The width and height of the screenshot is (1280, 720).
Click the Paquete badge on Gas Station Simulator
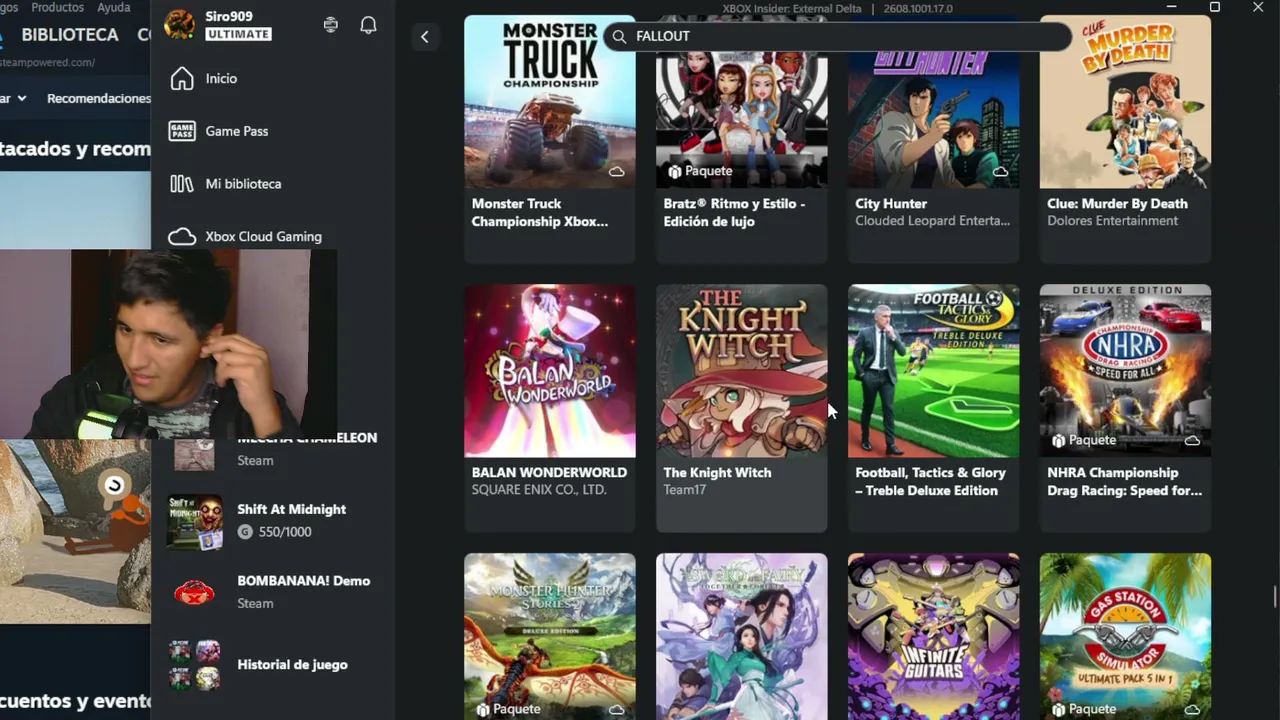point(1083,709)
